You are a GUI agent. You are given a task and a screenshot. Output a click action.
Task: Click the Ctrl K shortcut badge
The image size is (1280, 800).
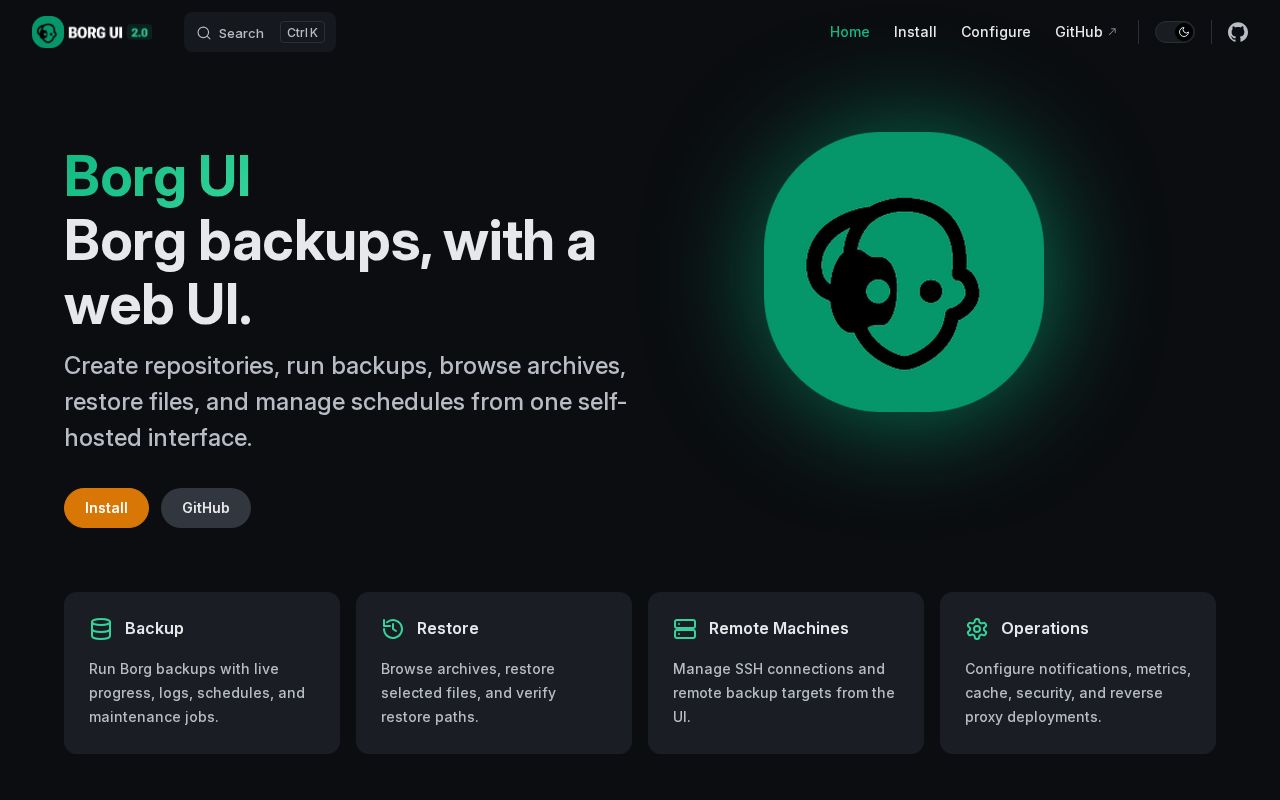pyautogui.click(x=302, y=32)
